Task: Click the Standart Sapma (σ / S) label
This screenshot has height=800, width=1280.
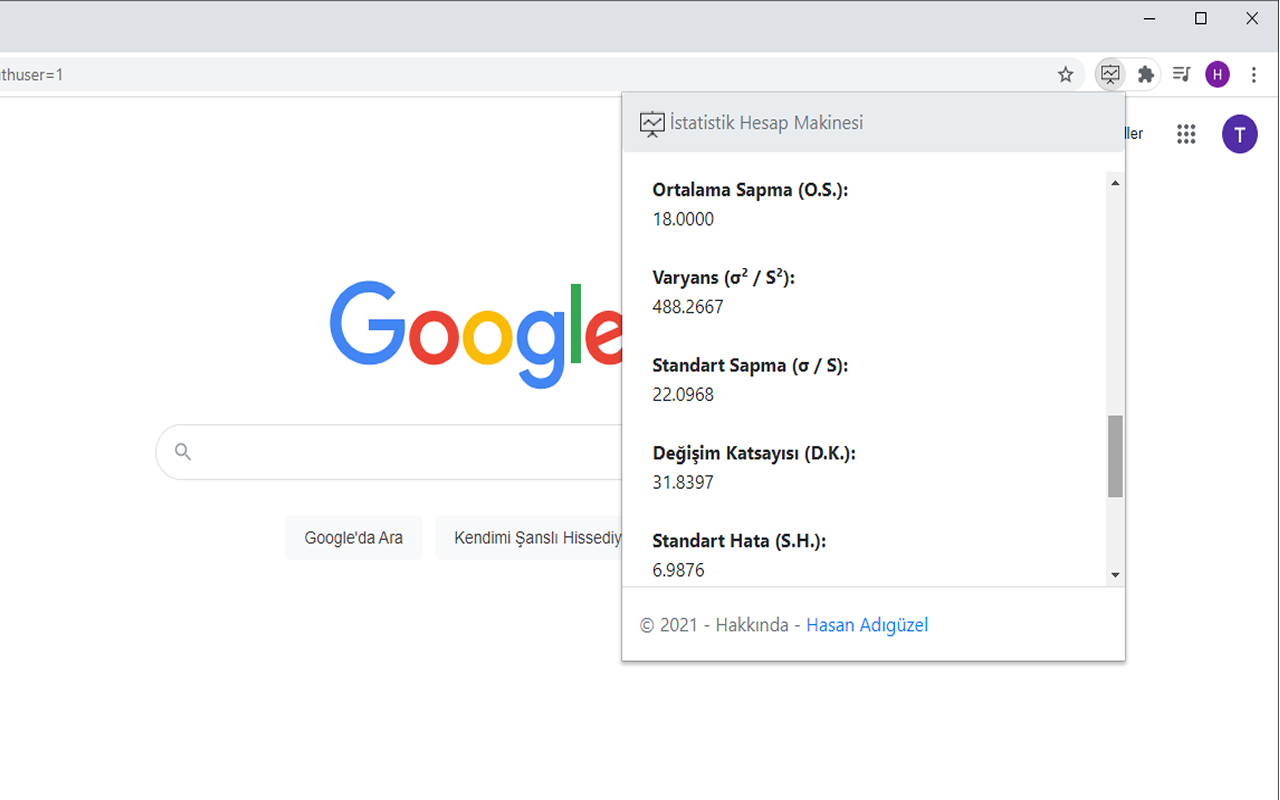Action: pyautogui.click(x=750, y=366)
